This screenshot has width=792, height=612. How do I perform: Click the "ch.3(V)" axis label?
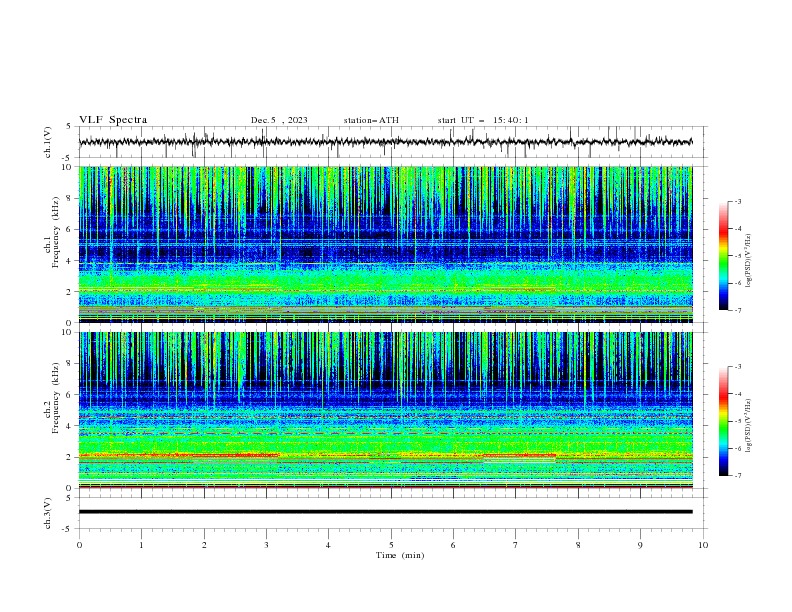(48, 513)
